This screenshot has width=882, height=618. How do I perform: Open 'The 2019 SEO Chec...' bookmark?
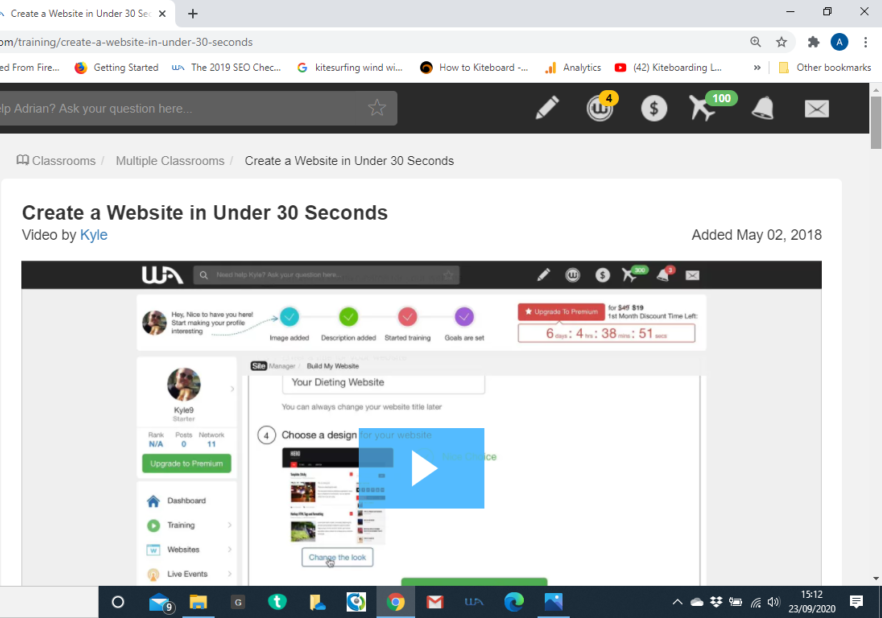point(226,67)
